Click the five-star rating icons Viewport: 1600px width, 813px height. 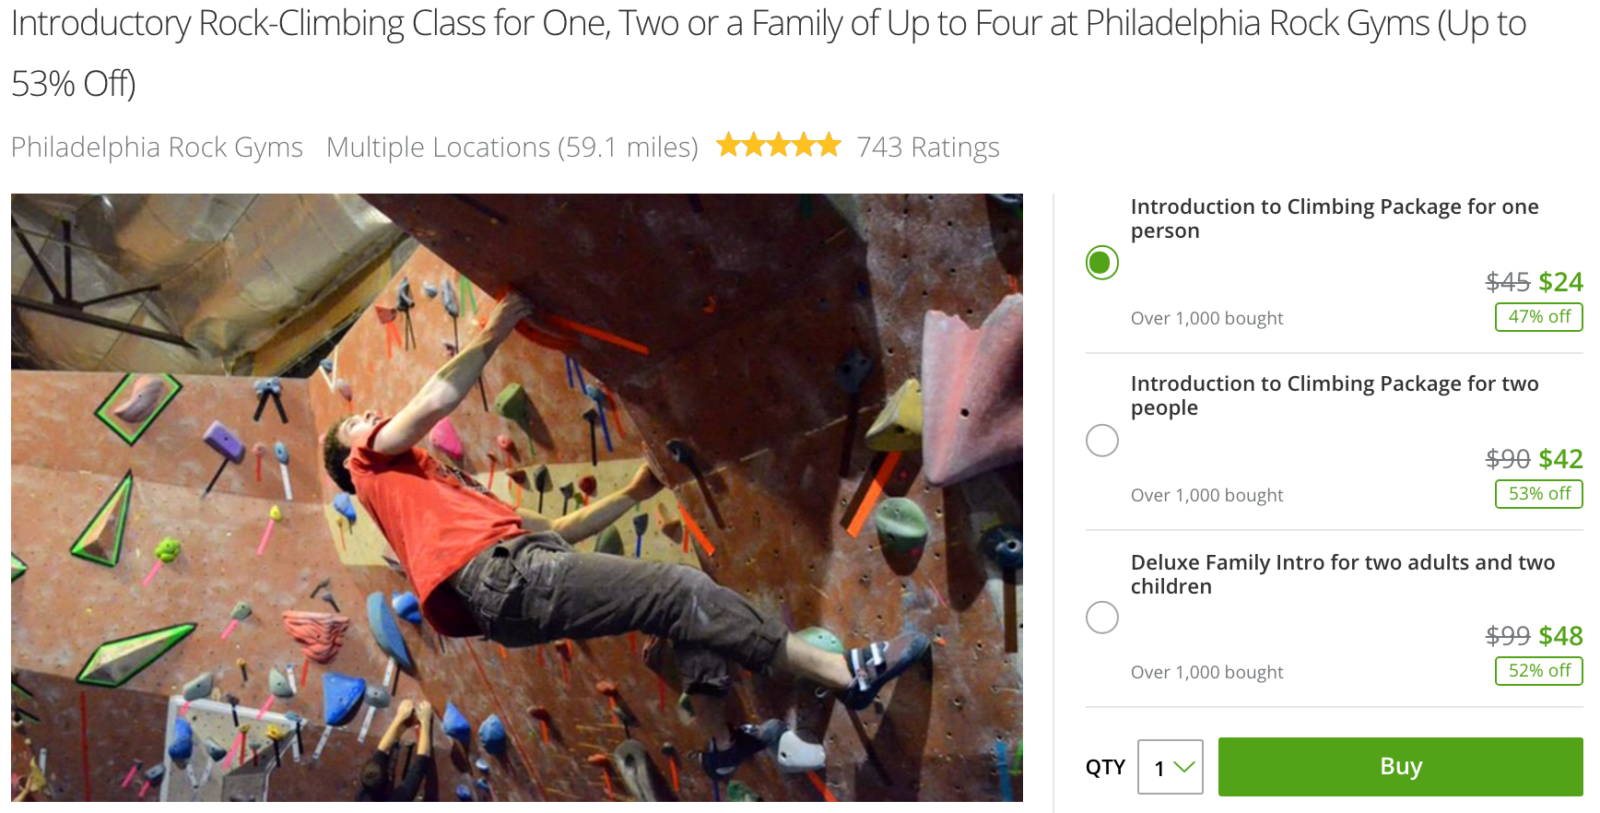[x=778, y=146]
